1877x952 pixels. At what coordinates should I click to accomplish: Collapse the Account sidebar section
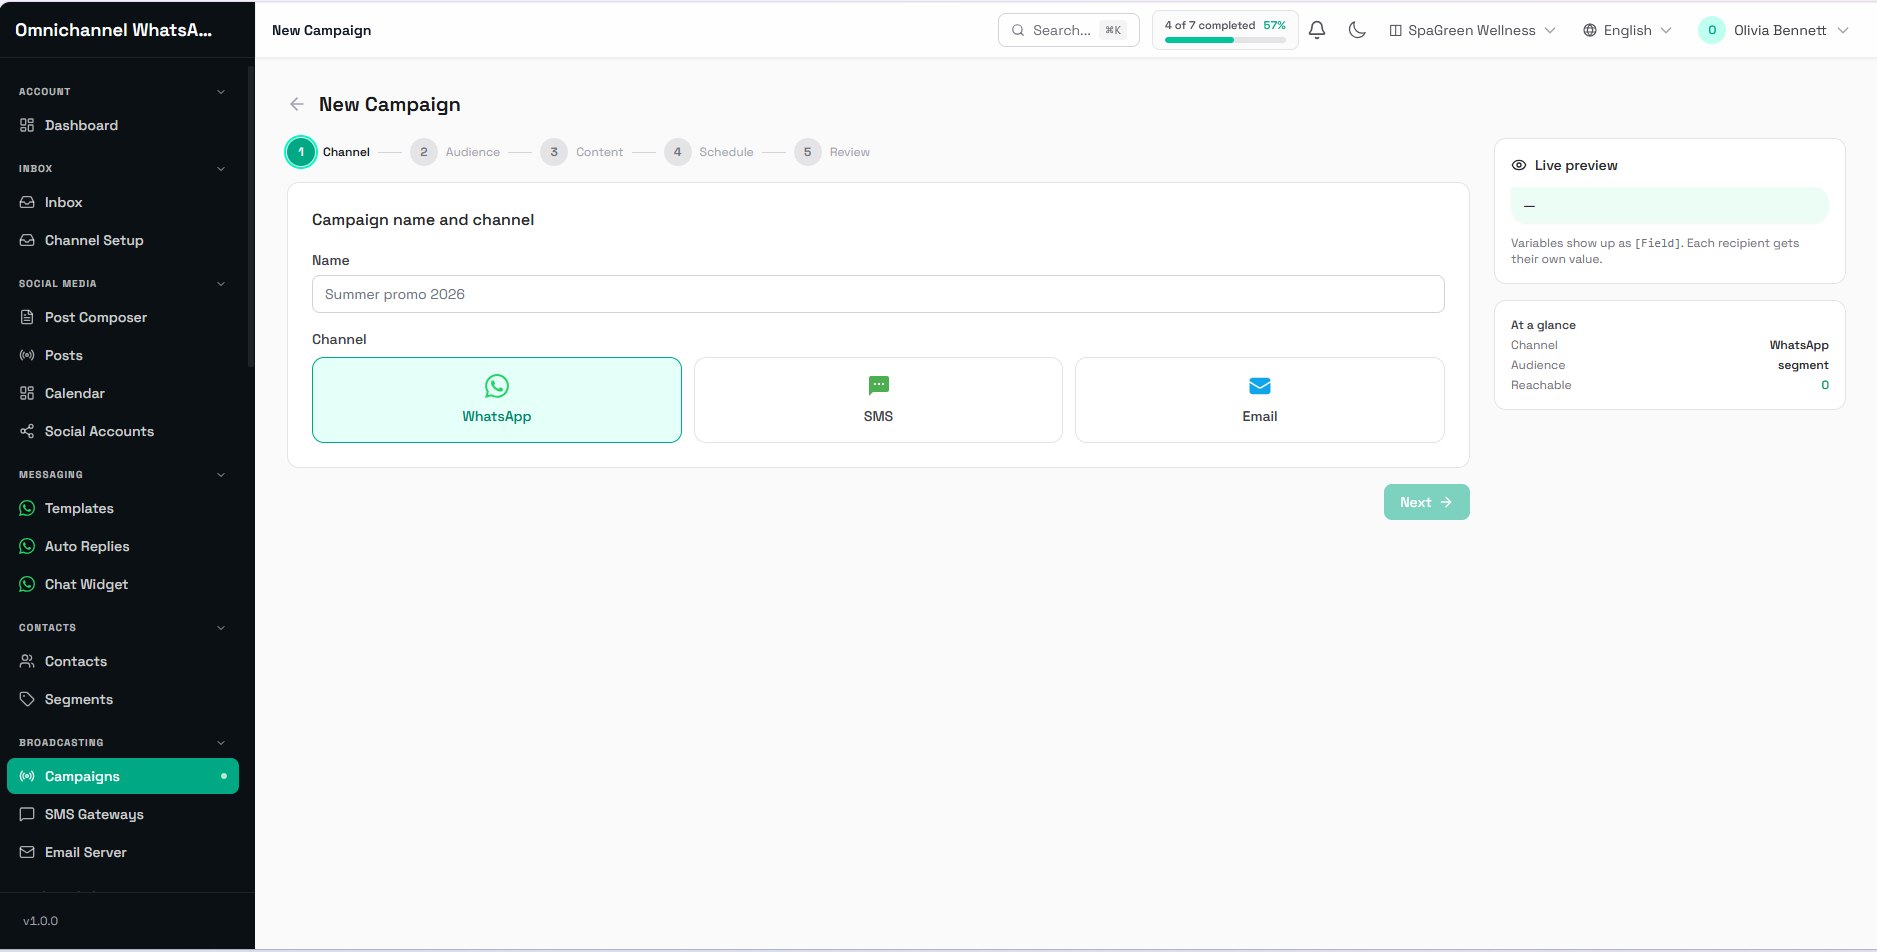[221, 92]
